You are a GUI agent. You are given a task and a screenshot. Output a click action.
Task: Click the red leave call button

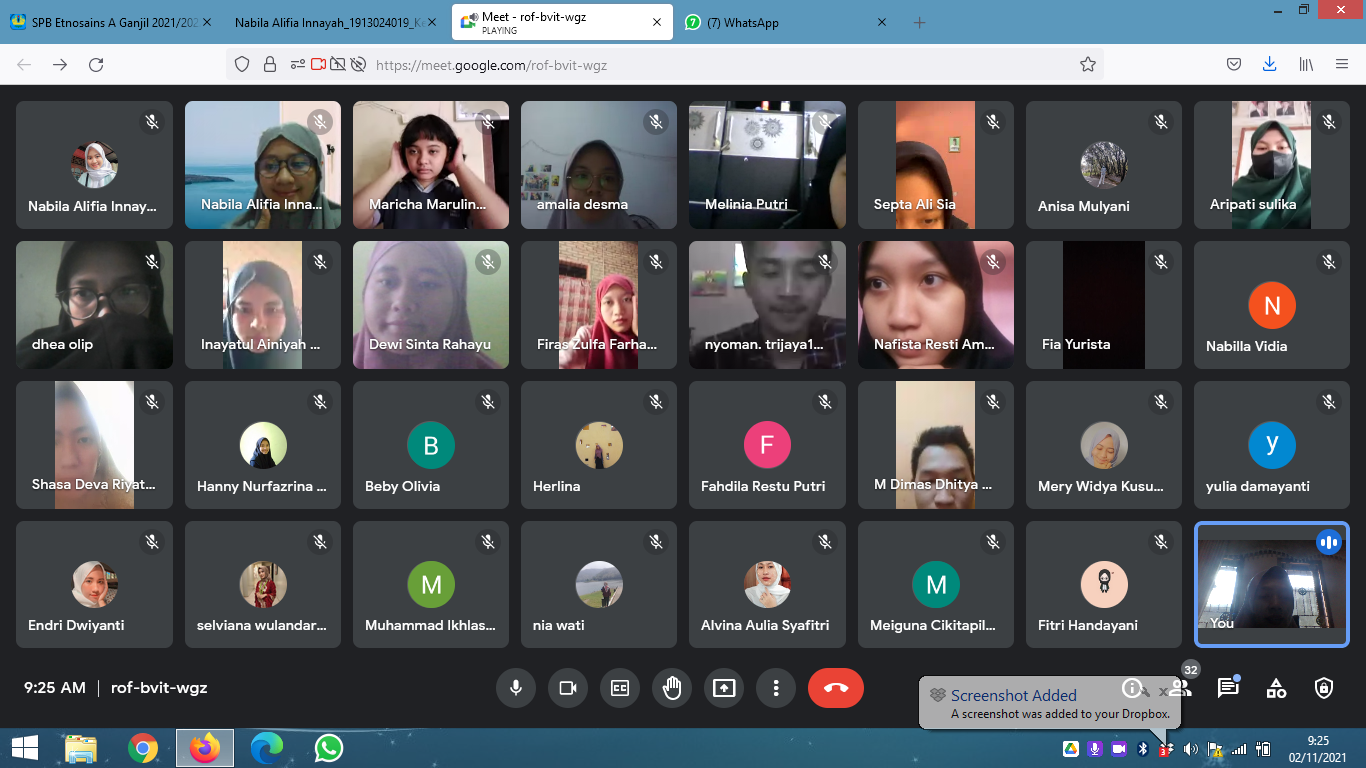[x=835, y=688]
